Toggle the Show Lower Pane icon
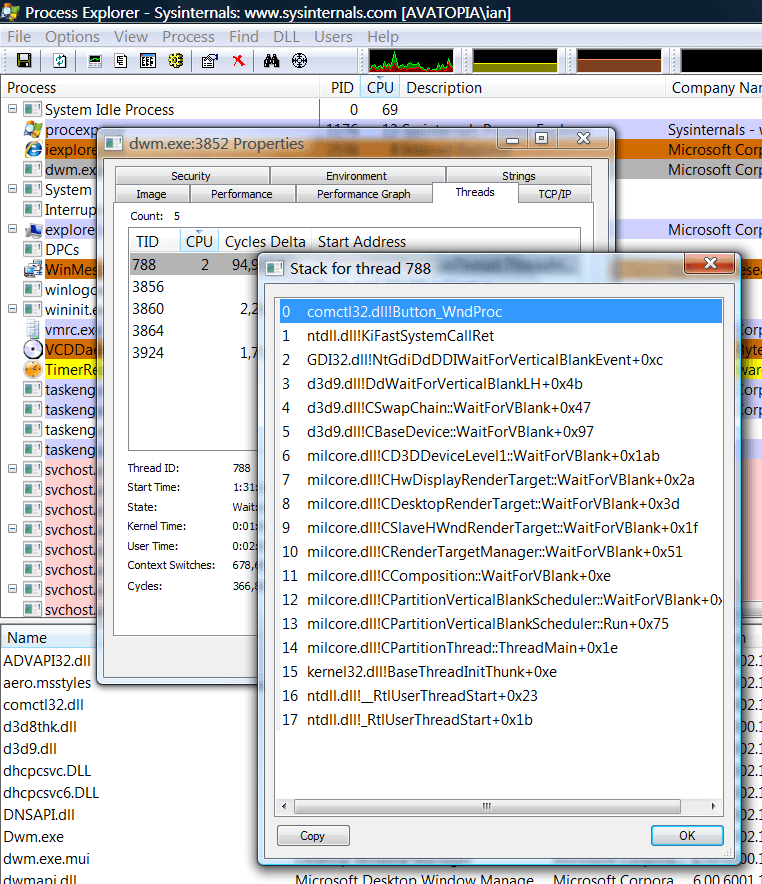This screenshot has height=884, width=762. 148,61
